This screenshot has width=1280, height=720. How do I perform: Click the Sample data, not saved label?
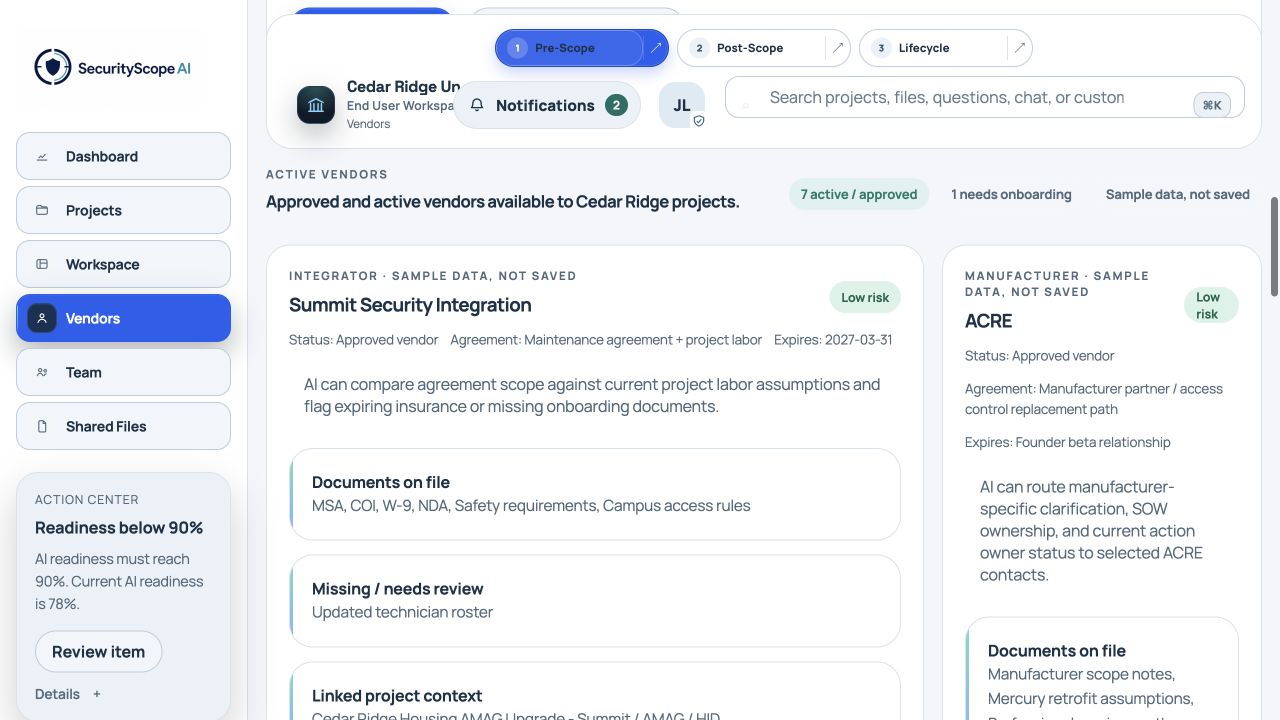coord(1178,195)
